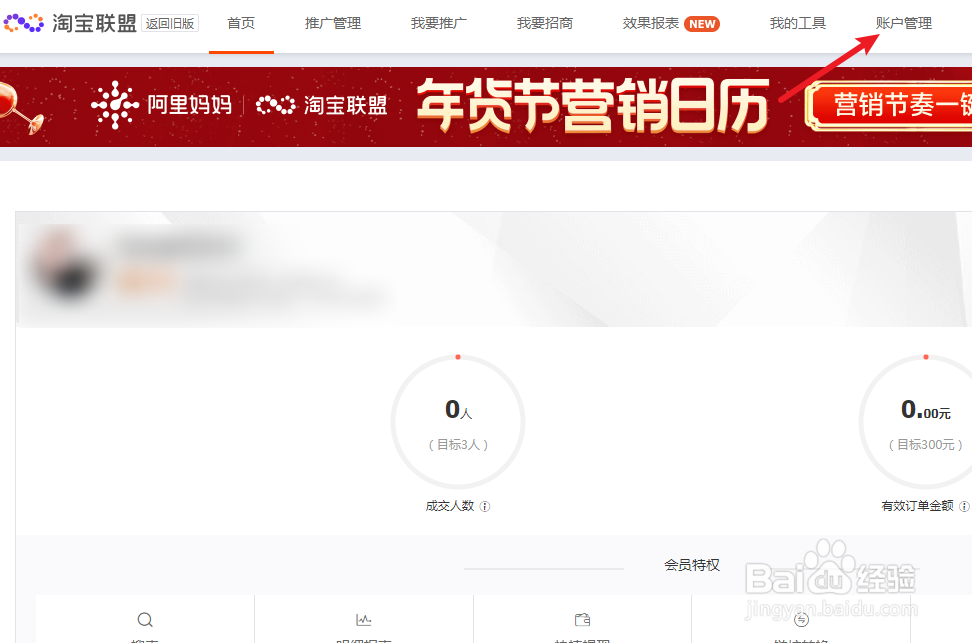The image size is (972, 643).
Task: Switch to the 首页 tab
Action: click(x=240, y=23)
